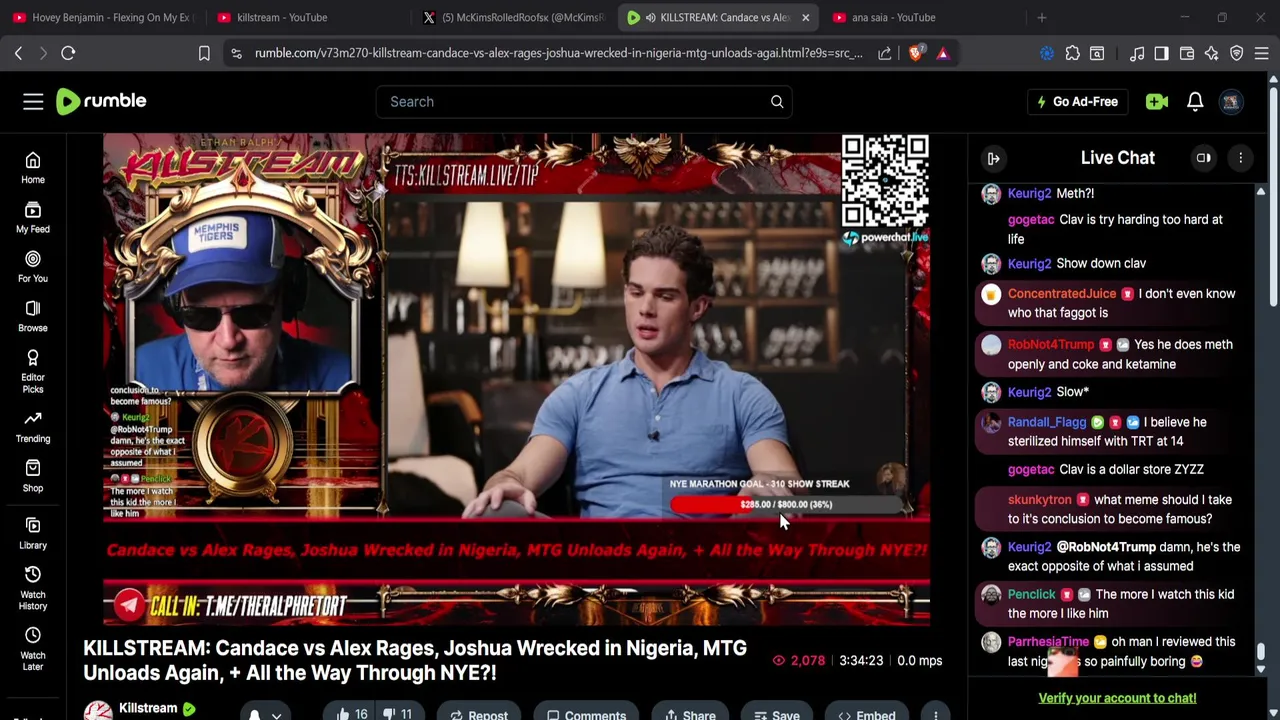
Task: Open the notifications bell
Action: [1195, 101]
